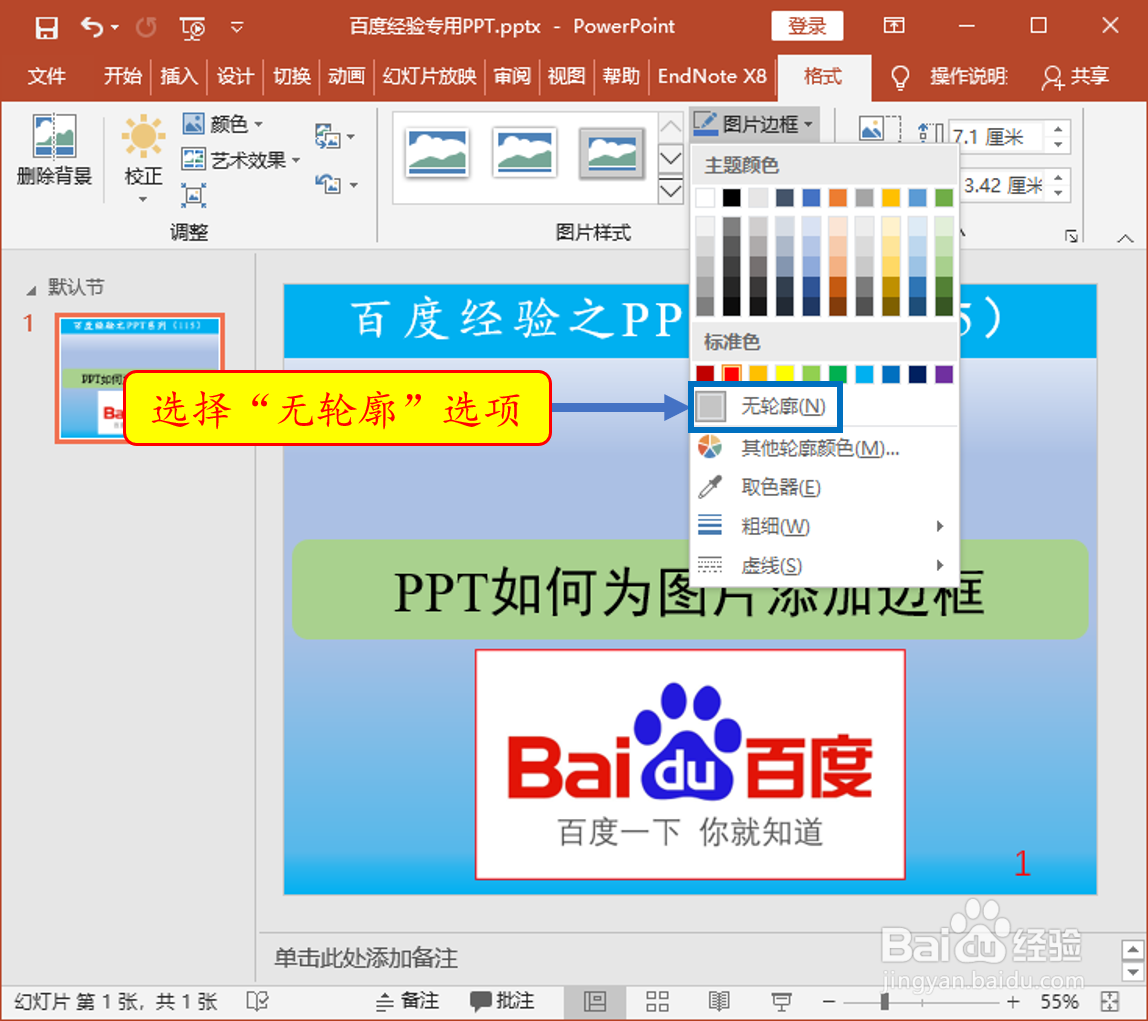The image size is (1148, 1021).
Task: Collapse the ribbon with the caret icon
Action: 1125,239
